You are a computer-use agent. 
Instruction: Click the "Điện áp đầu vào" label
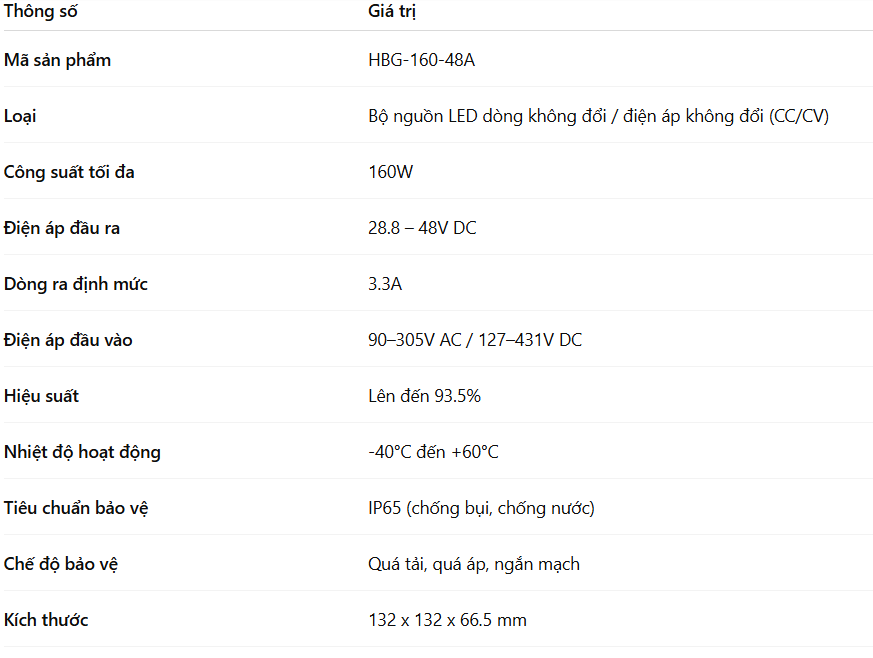point(68,340)
